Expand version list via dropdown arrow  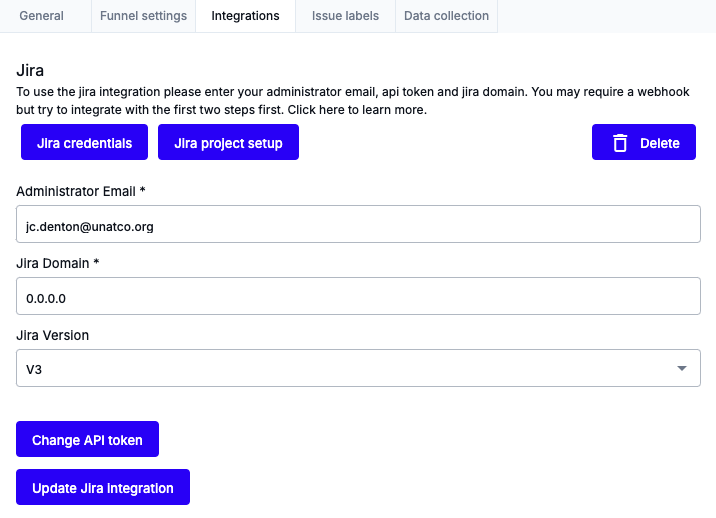point(682,368)
